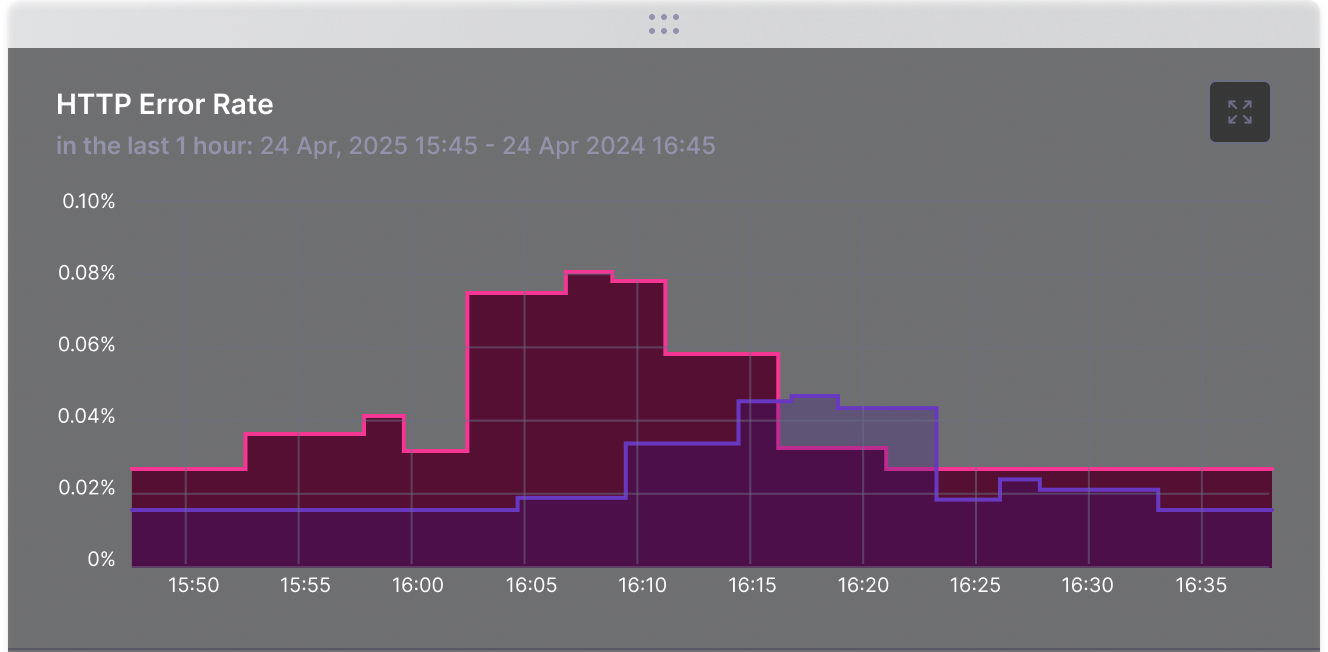
Task: Click the 16:20 x-axis label
Action: 864,586
